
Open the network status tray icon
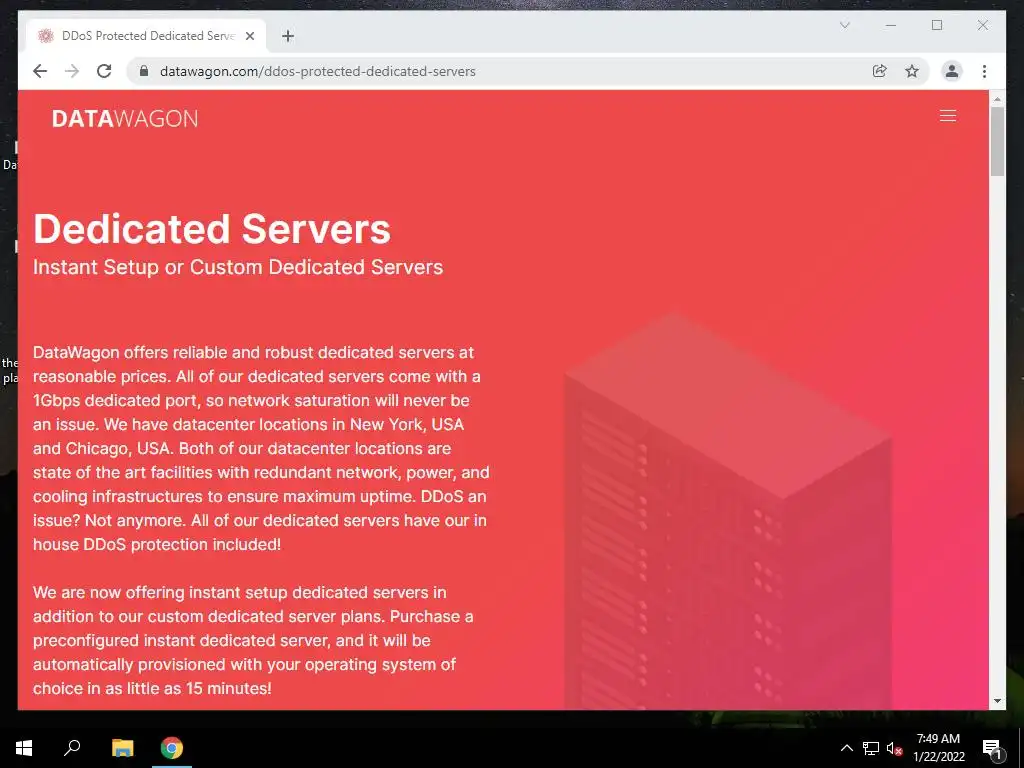tap(871, 748)
